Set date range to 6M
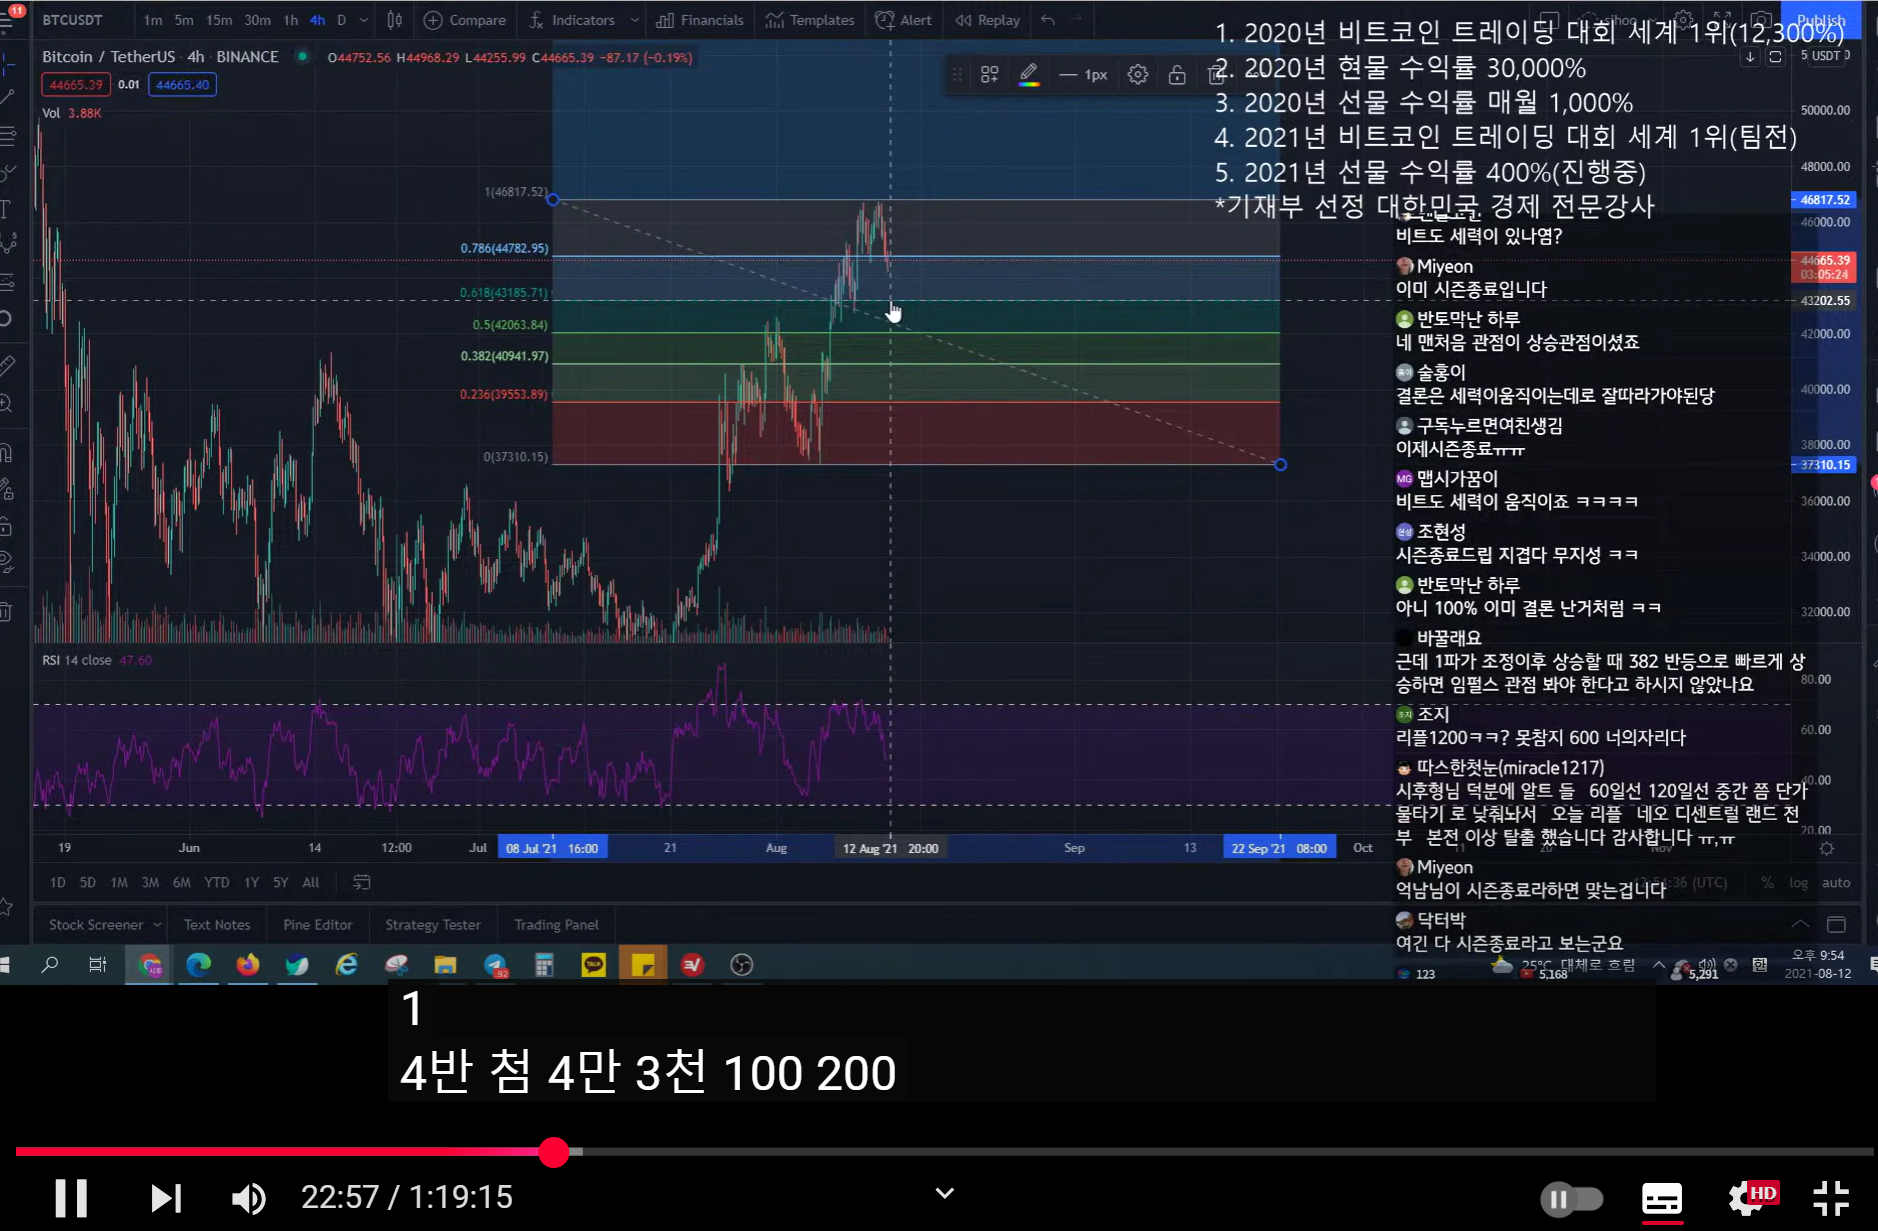 (x=181, y=882)
